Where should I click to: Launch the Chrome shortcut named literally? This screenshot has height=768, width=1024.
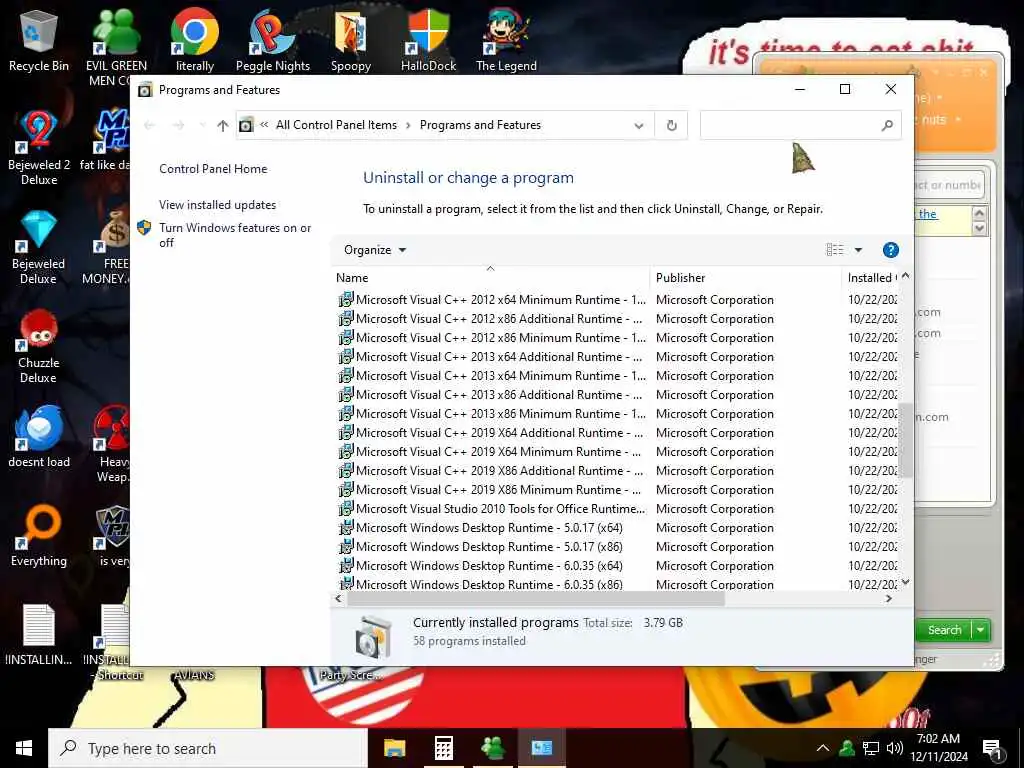coord(195,40)
